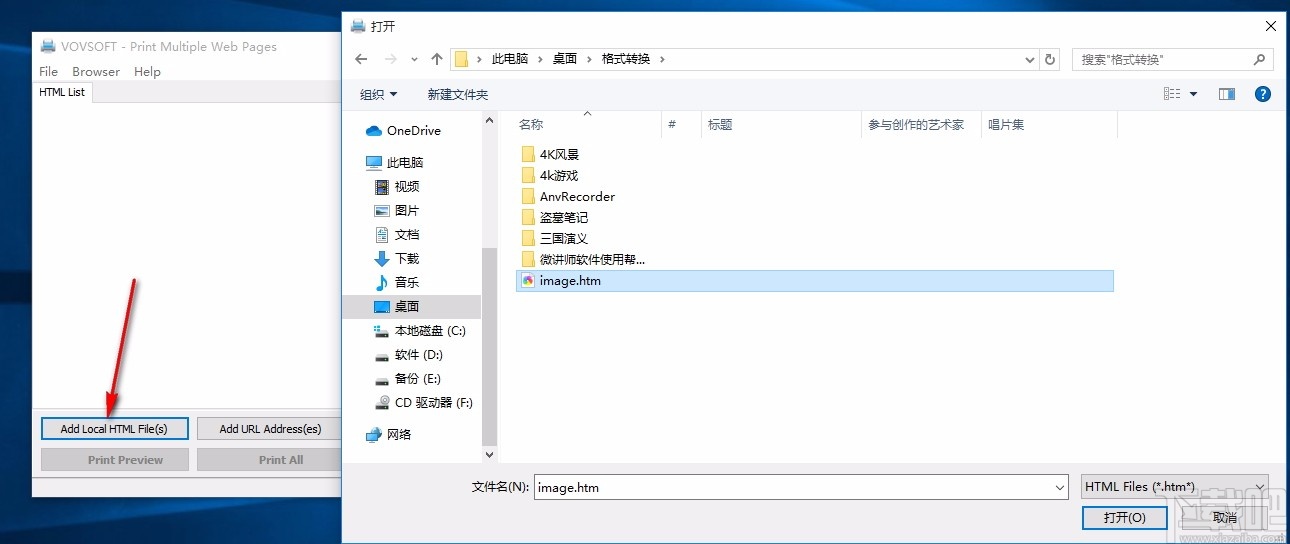The height and width of the screenshot is (544, 1290).
Task: Open help with blue question mark icon
Action: [1262, 94]
